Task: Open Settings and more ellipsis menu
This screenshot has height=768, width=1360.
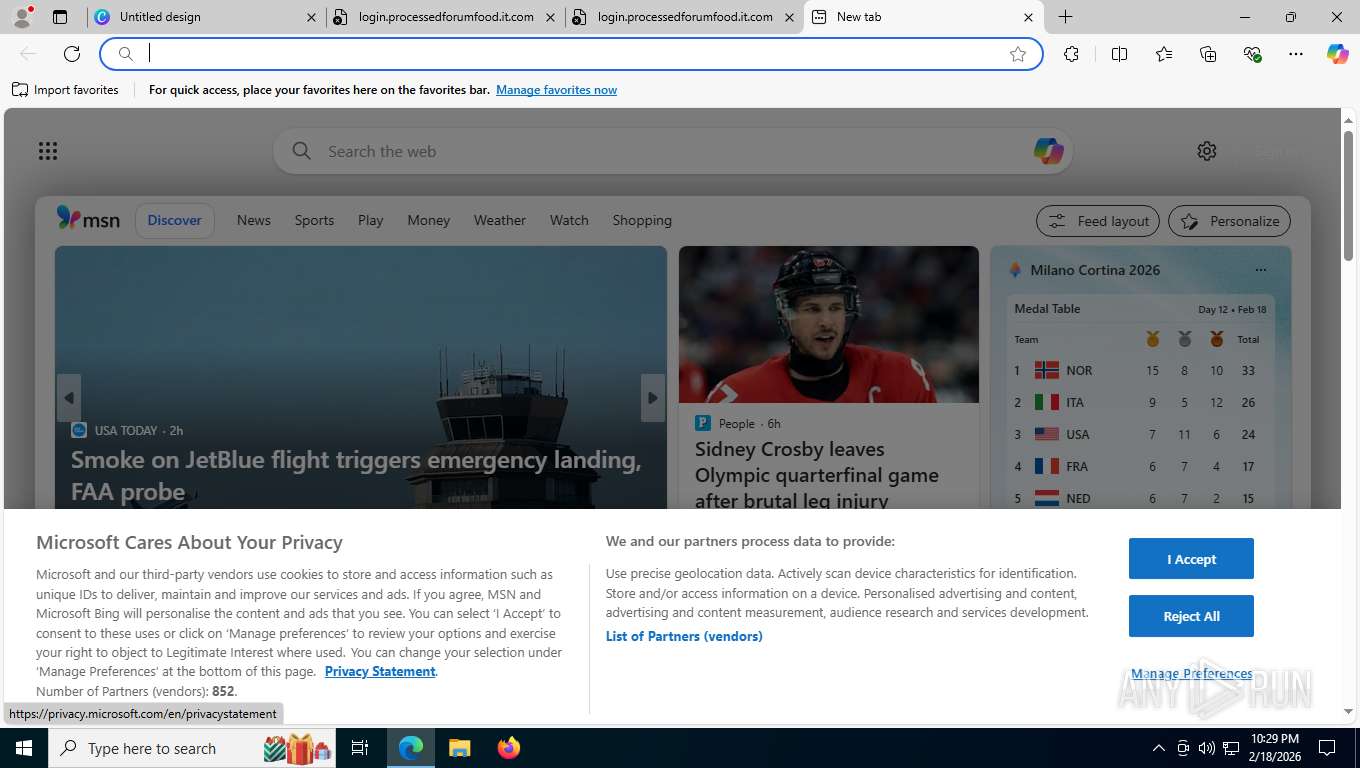Action: point(1296,54)
